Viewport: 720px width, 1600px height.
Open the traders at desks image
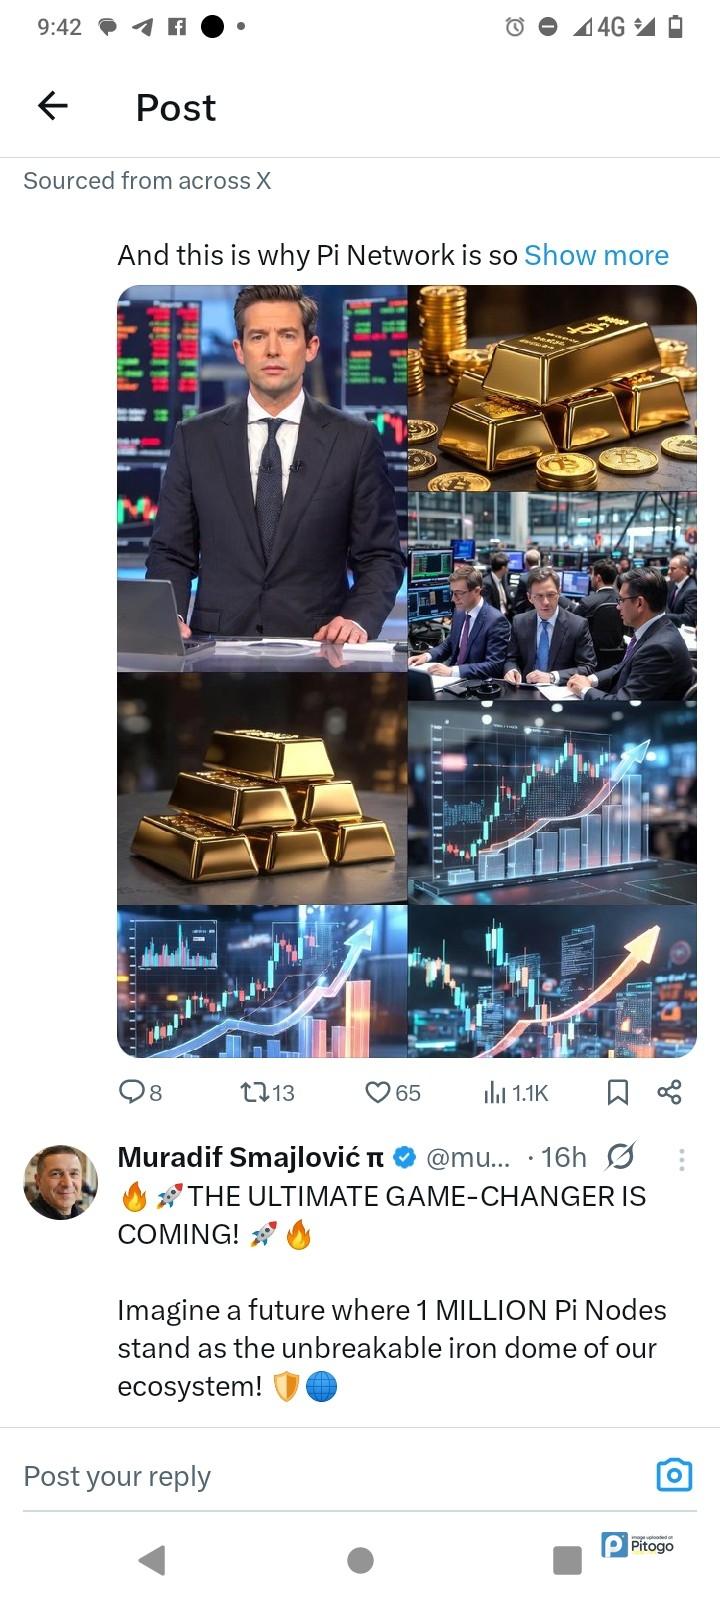[552, 596]
